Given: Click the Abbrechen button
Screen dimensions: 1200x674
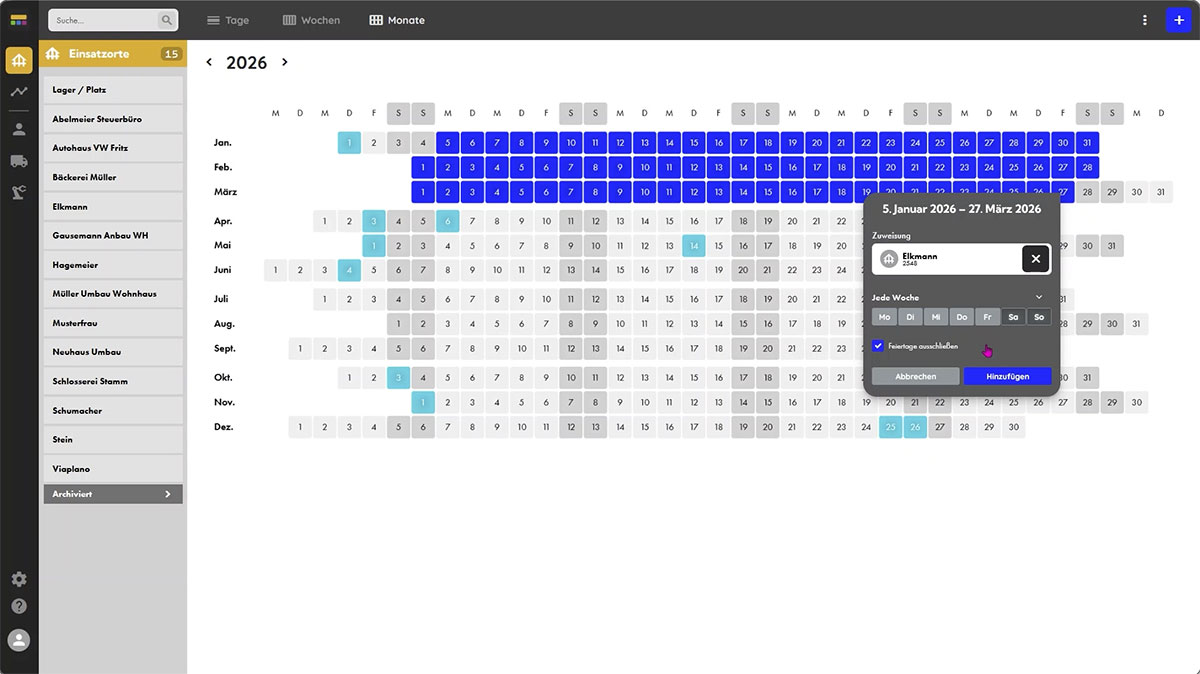Looking at the screenshot, I should tap(915, 376).
